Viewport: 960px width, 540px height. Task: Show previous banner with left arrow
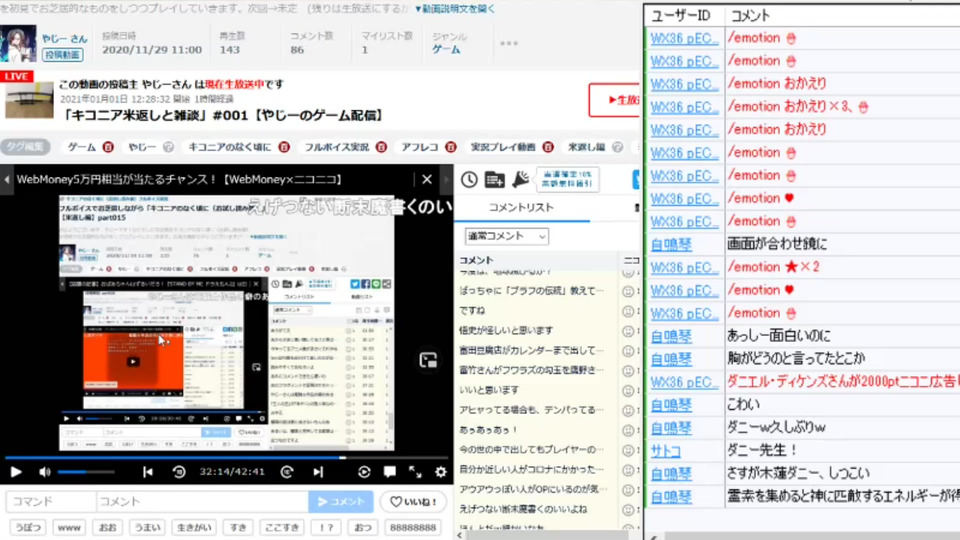[7, 179]
